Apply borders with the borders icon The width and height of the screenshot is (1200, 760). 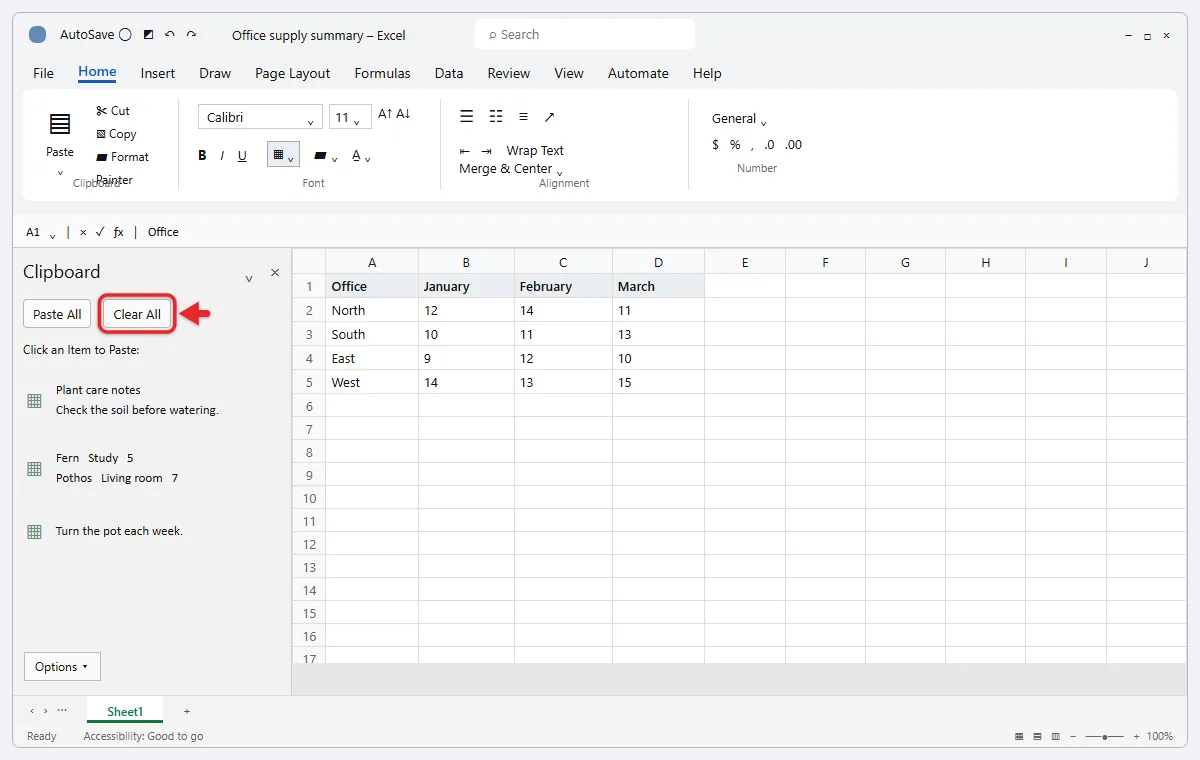tap(277, 155)
